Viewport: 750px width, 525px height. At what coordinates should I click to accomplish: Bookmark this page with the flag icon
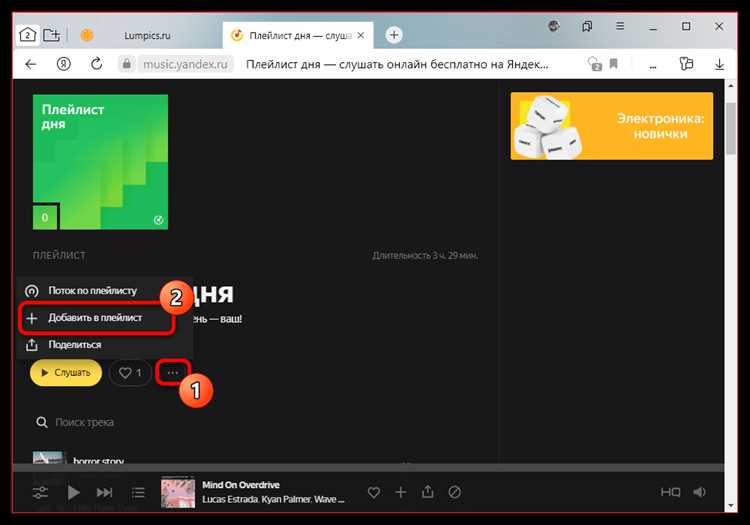pyautogui.click(x=614, y=64)
